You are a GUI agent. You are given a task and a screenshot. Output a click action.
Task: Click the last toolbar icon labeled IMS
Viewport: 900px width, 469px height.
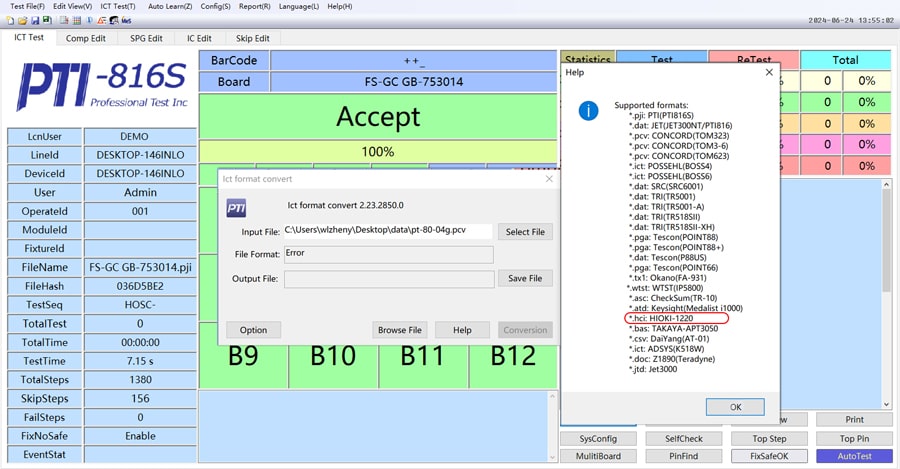pos(126,20)
